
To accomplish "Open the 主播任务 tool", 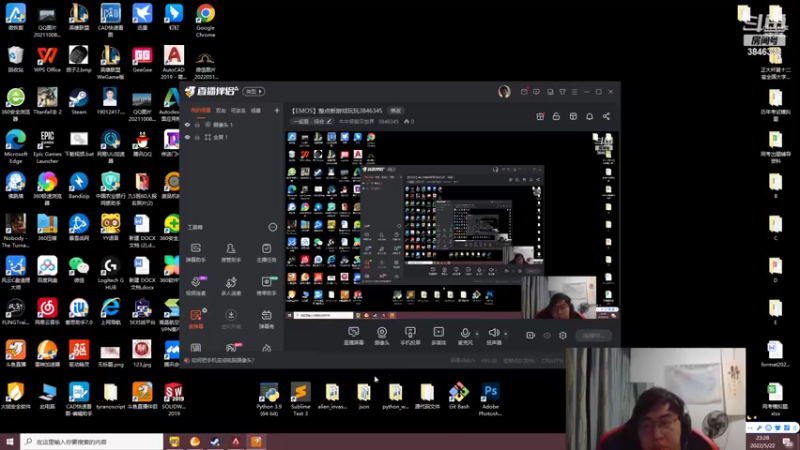I will (266, 253).
